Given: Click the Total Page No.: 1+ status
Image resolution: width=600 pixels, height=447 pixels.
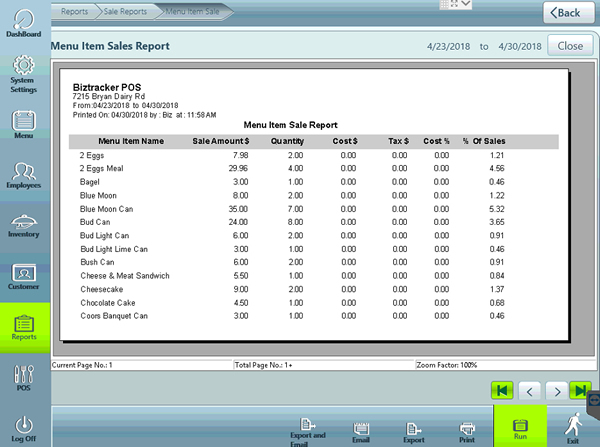Looking at the screenshot, I should (x=263, y=365).
